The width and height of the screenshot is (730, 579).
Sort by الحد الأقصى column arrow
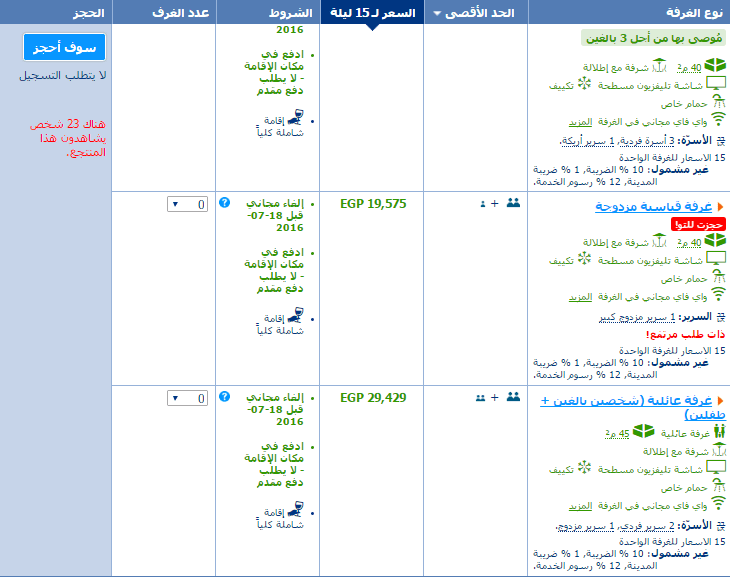(x=437, y=13)
